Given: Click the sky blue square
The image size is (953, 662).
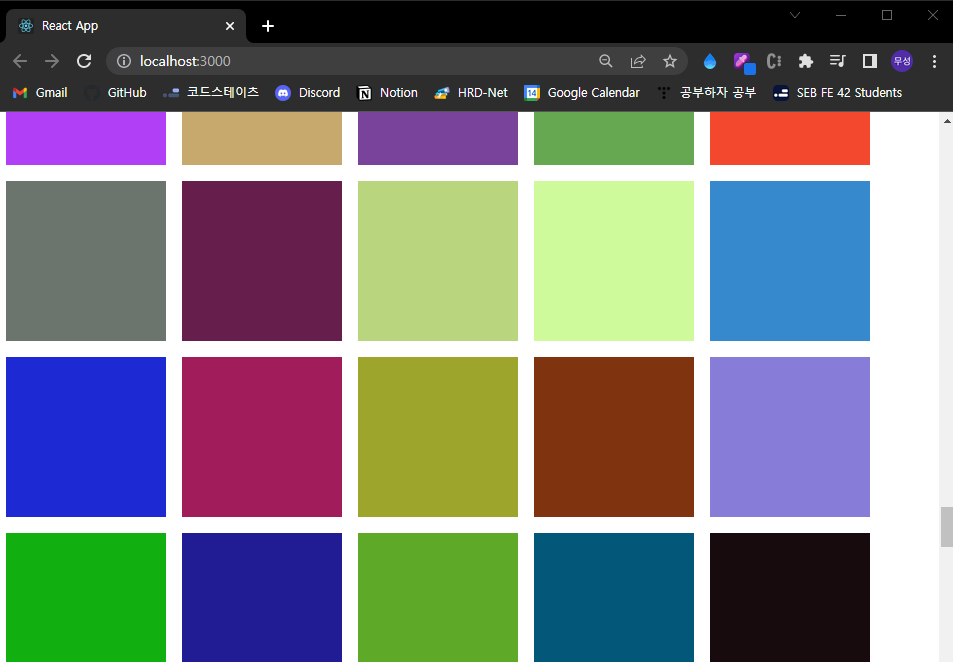Looking at the screenshot, I should click(790, 261).
